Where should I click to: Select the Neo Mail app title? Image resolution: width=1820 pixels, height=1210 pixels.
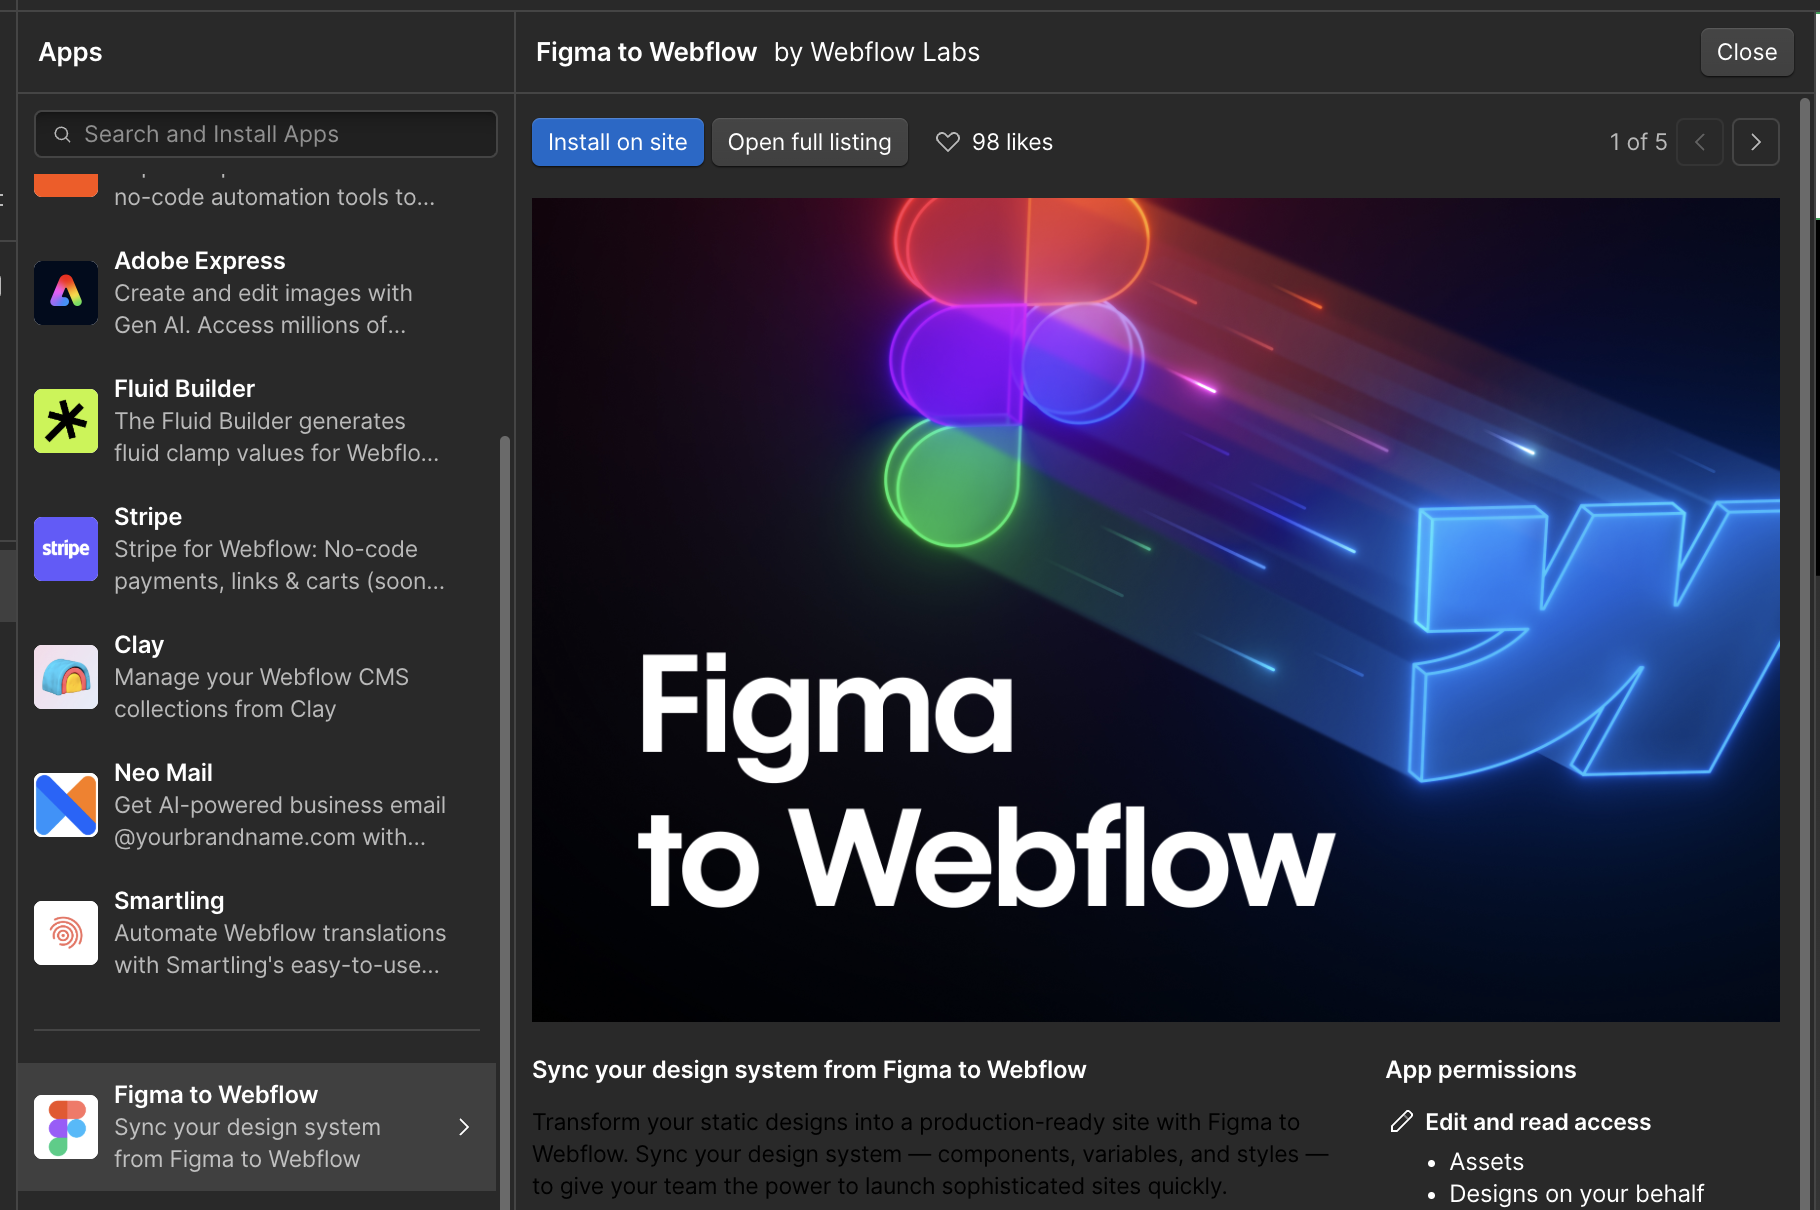(x=163, y=773)
